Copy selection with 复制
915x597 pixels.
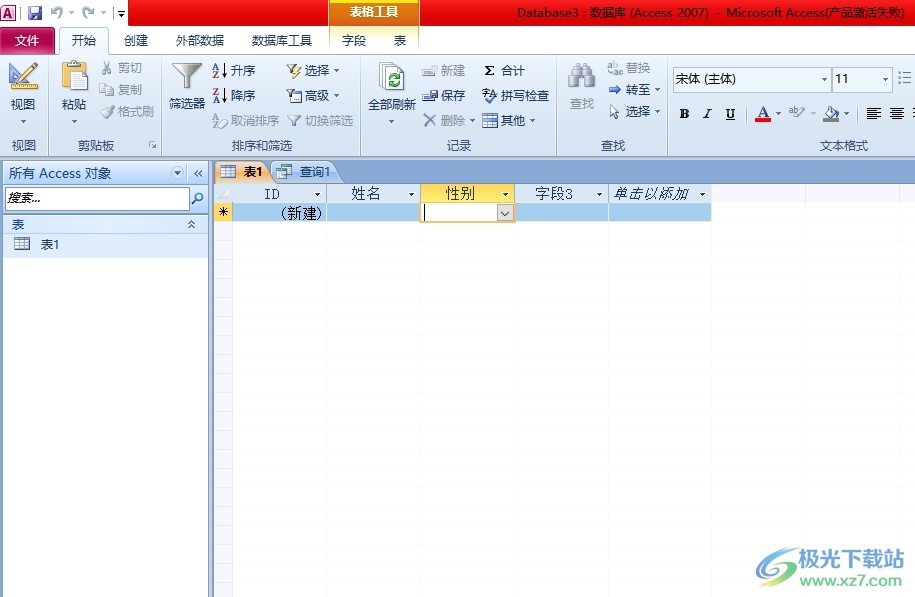click(121, 89)
